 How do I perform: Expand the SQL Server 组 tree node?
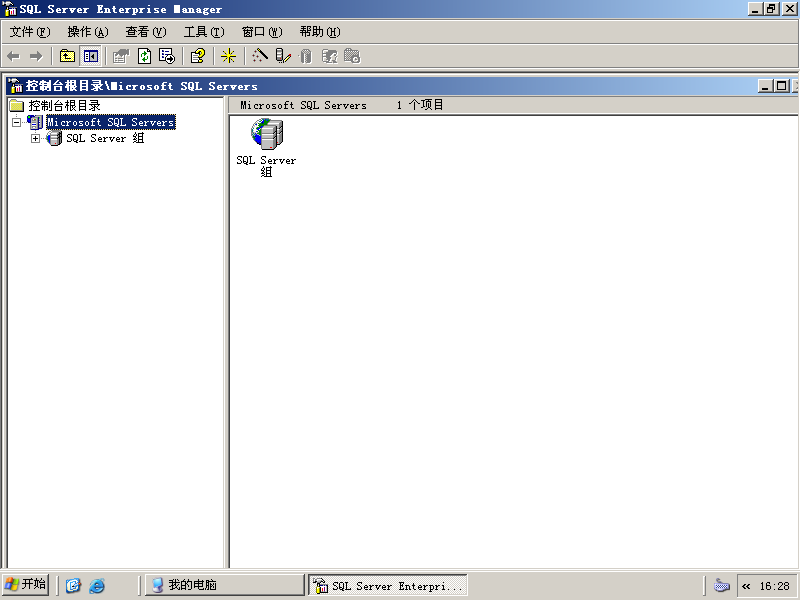point(35,138)
